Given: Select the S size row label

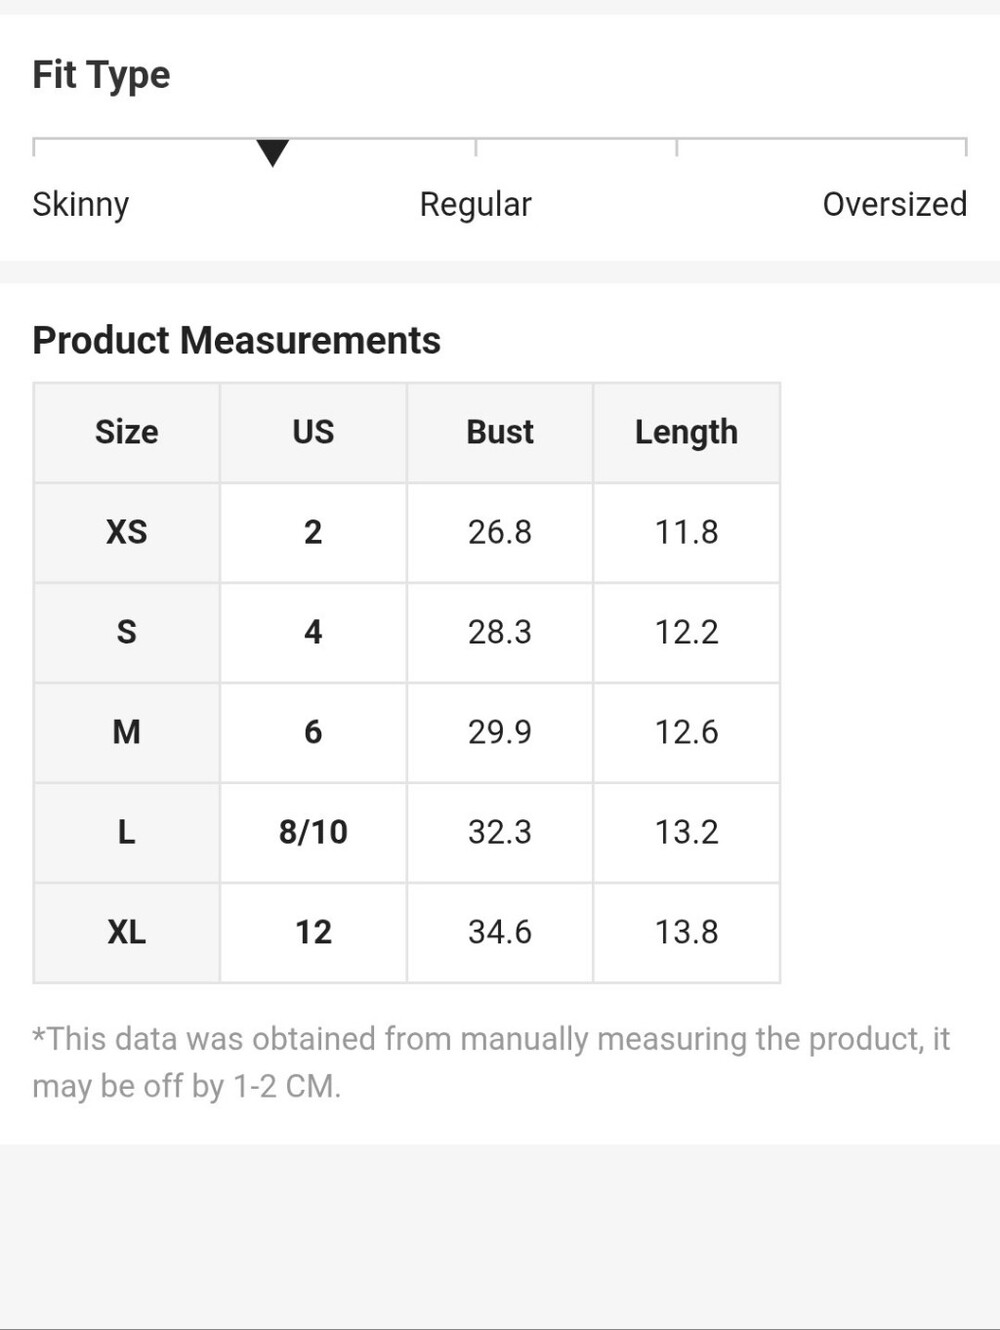Looking at the screenshot, I should pos(127,632).
